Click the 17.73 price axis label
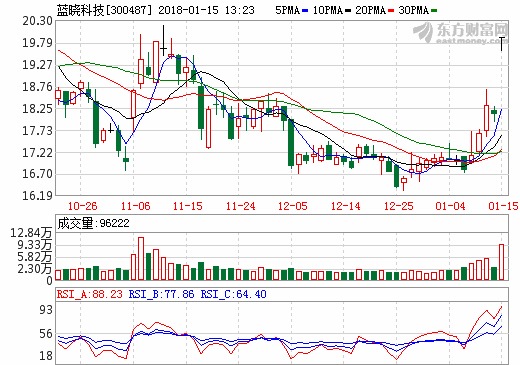This screenshot has height=365, width=520. click(38, 131)
